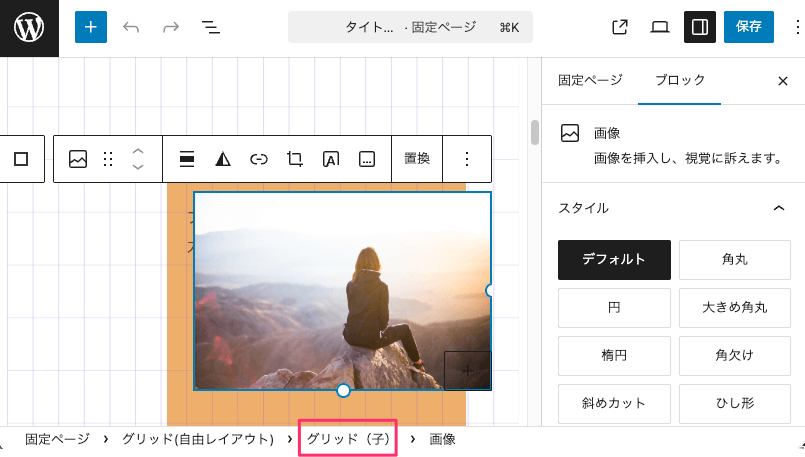Select the デフォルト style option
The image size is (805, 457).
[614, 260]
